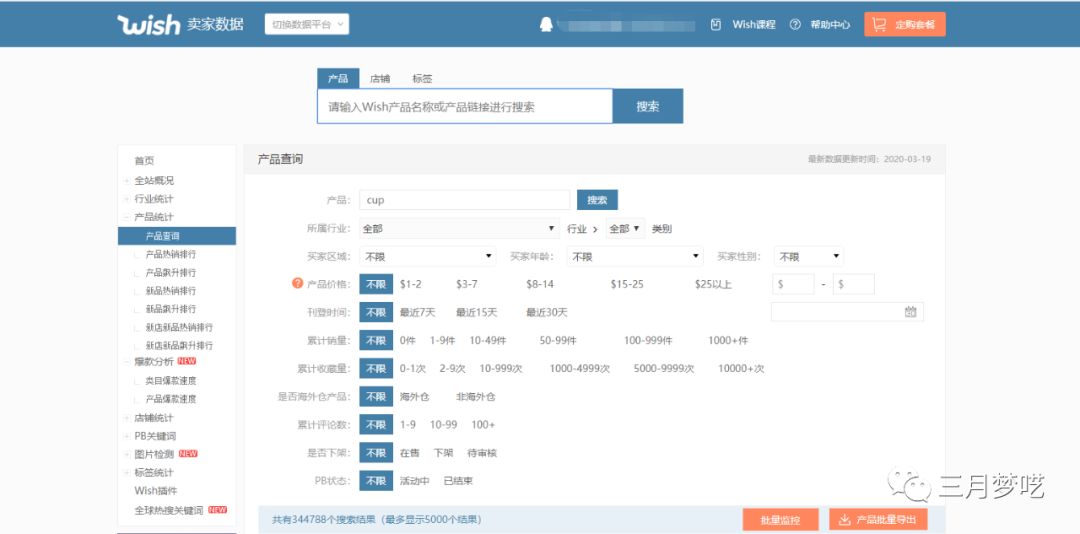Image resolution: width=1080 pixels, height=534 pixels.
Task: Select 最近7天 listing time filter
Action: tap(417, 312)
